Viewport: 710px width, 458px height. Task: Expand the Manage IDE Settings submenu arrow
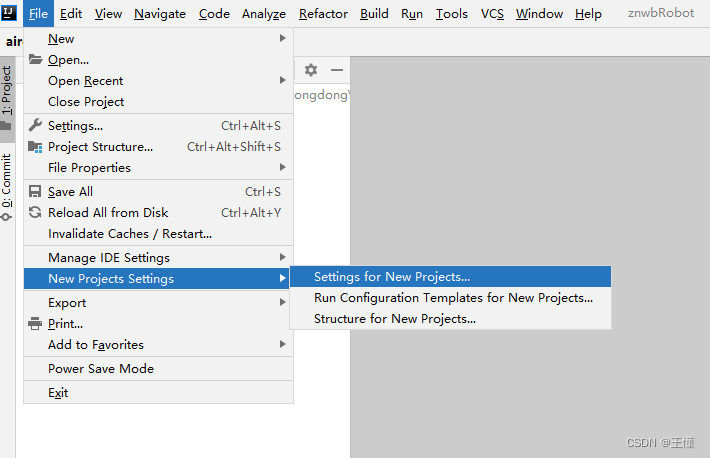coord(283,257)
